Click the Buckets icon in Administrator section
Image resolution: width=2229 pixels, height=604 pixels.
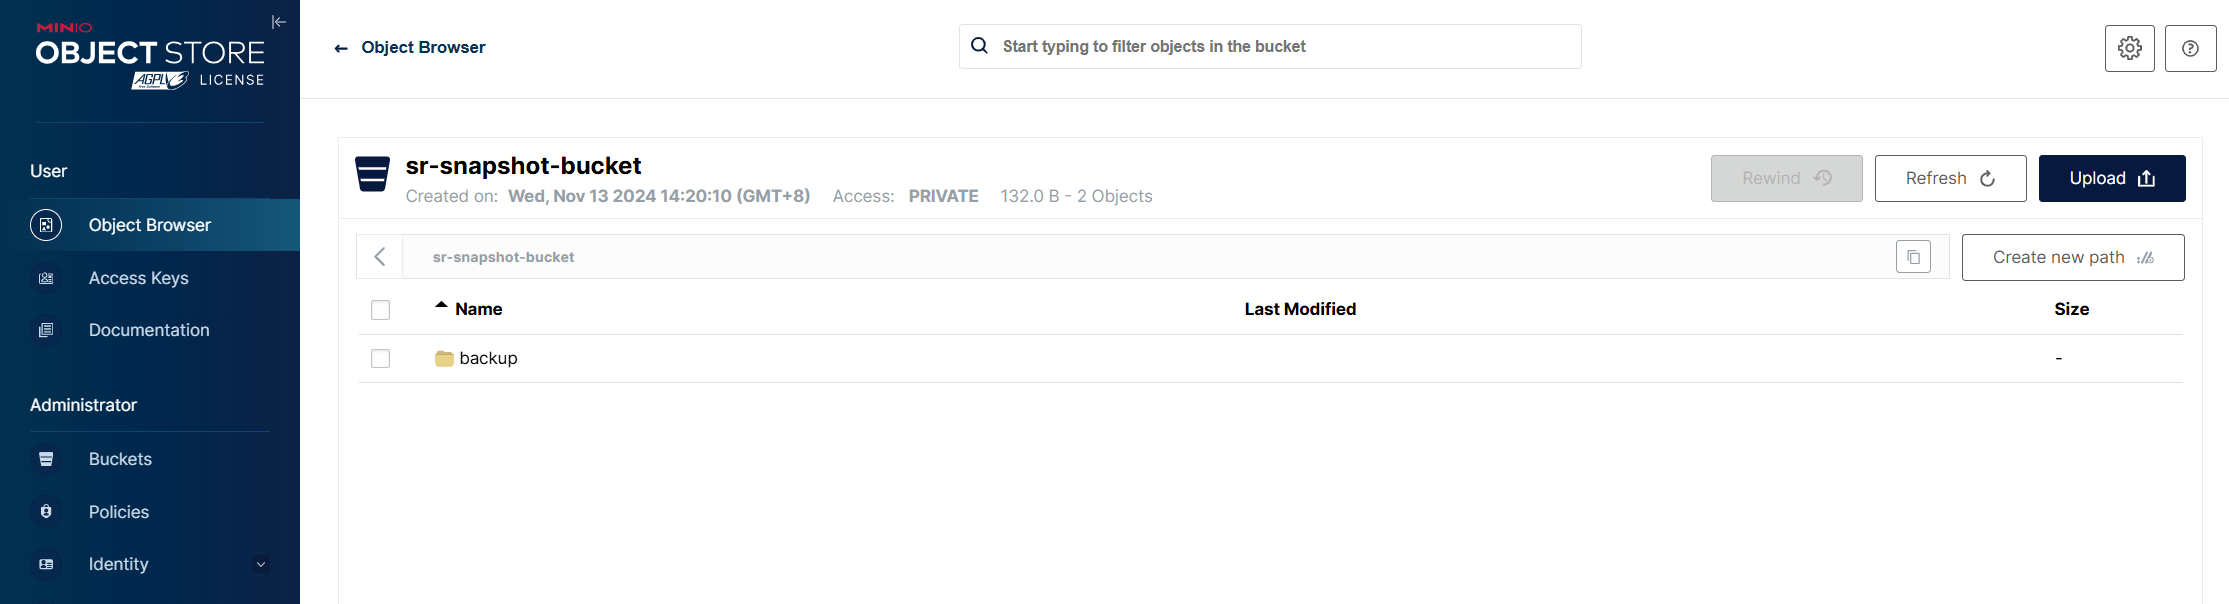46,459
